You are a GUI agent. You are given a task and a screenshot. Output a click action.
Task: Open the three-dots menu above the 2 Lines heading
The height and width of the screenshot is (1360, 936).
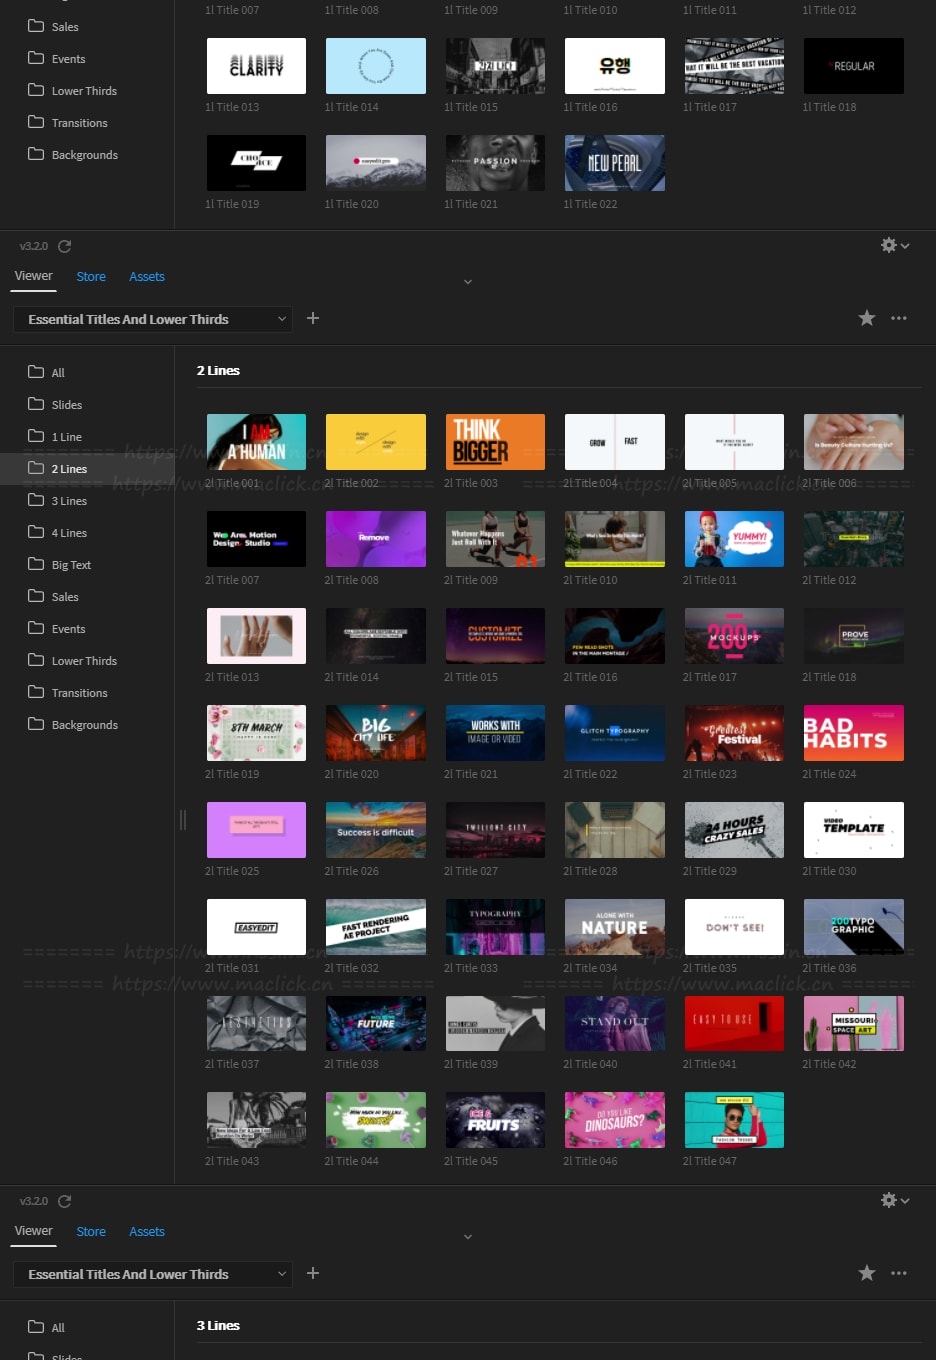[899, 318]
